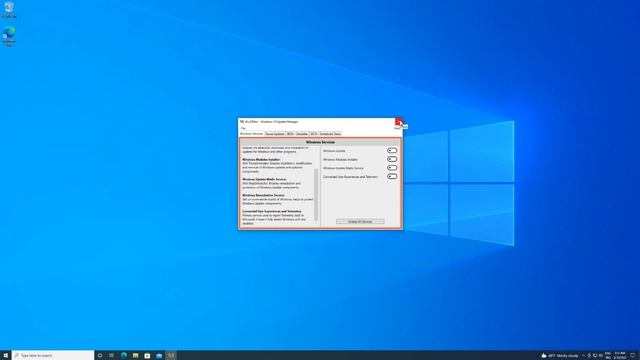Open File Explorer from the taskbar

pos(136,356)
